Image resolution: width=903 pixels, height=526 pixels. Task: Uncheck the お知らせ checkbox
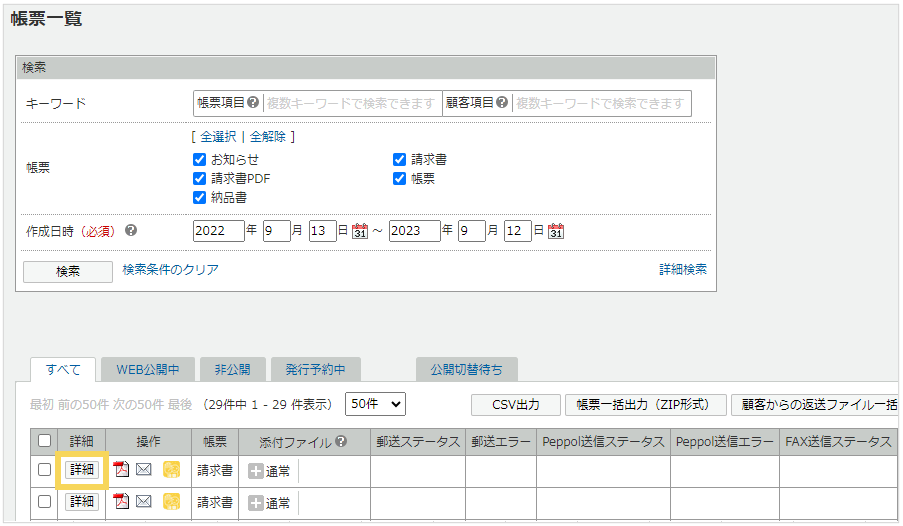199,159
